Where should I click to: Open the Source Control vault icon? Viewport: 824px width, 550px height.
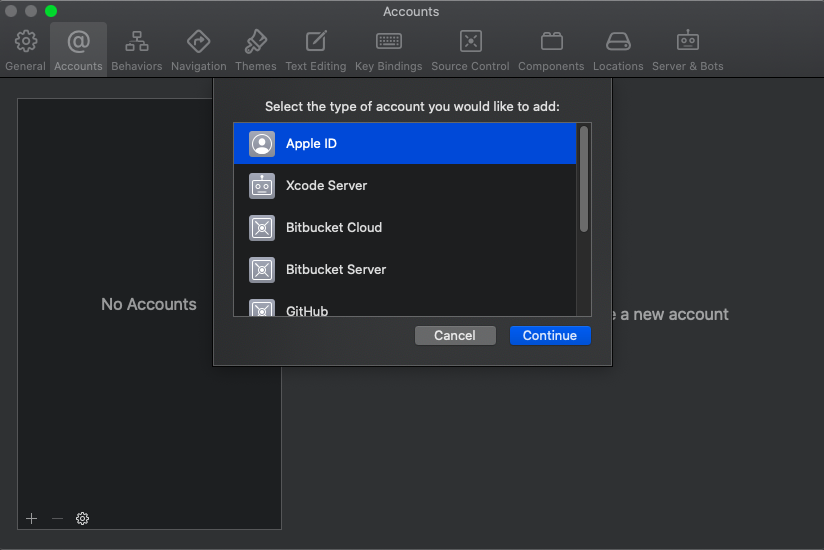pos(471,41)
